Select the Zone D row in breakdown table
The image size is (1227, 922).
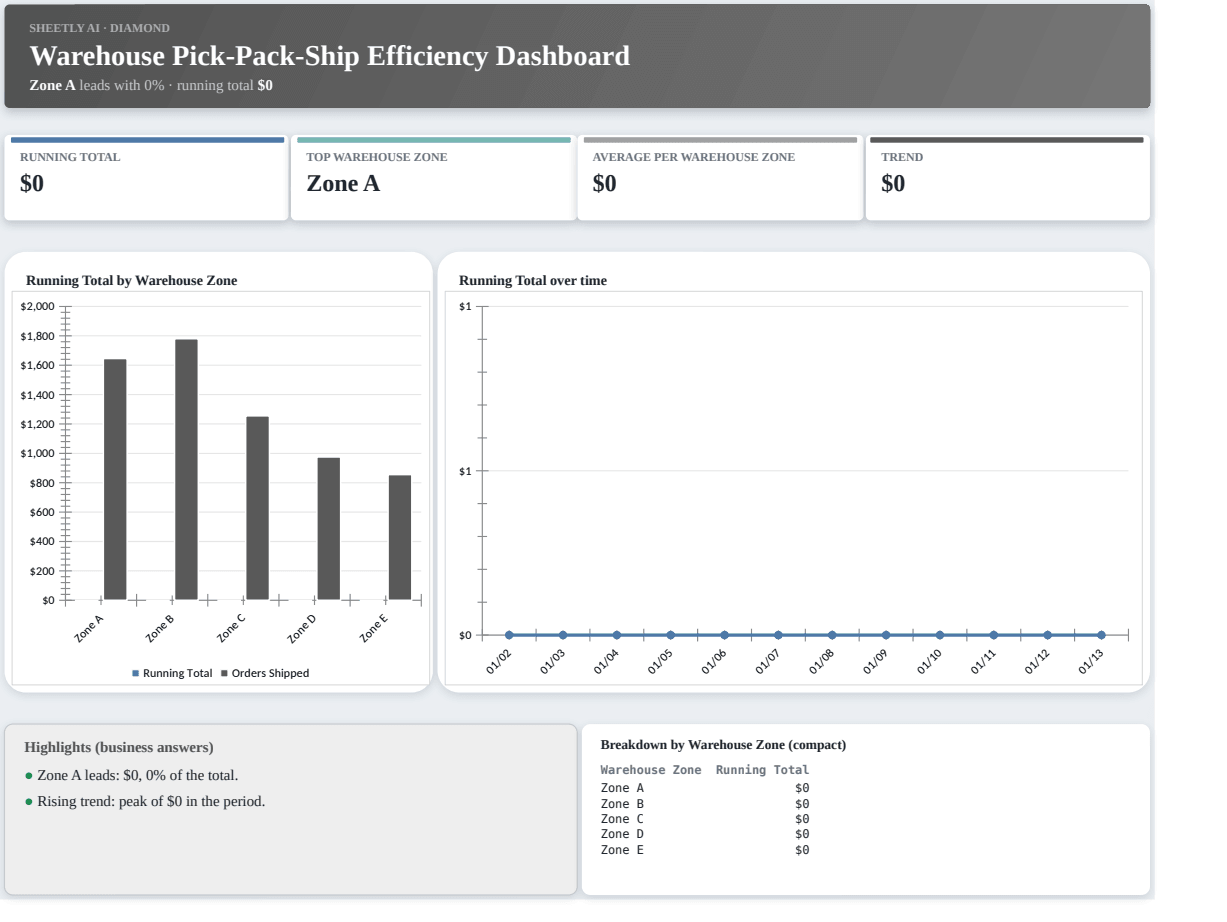click(705, 834)
